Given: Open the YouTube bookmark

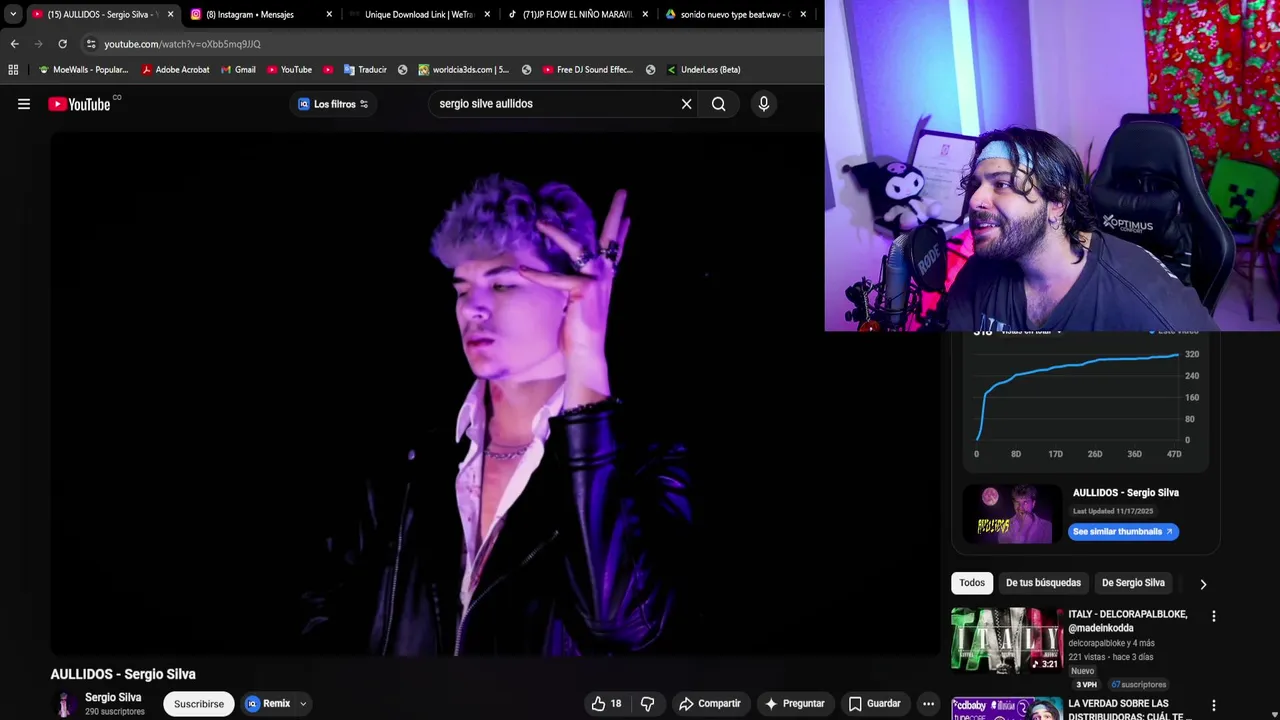Looking at the screenshot, I should (289, 70).
